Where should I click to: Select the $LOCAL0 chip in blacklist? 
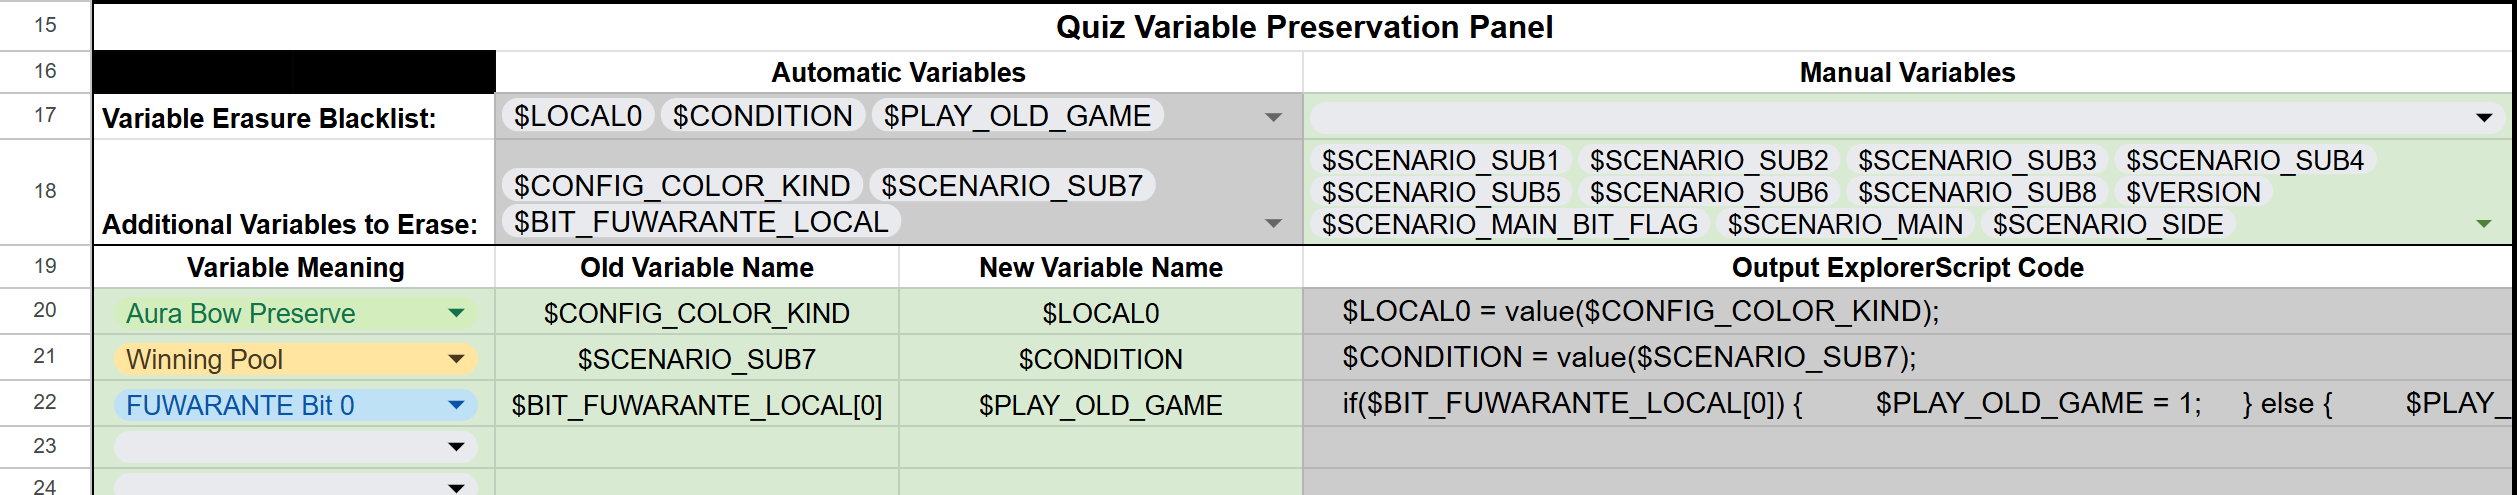578,116
